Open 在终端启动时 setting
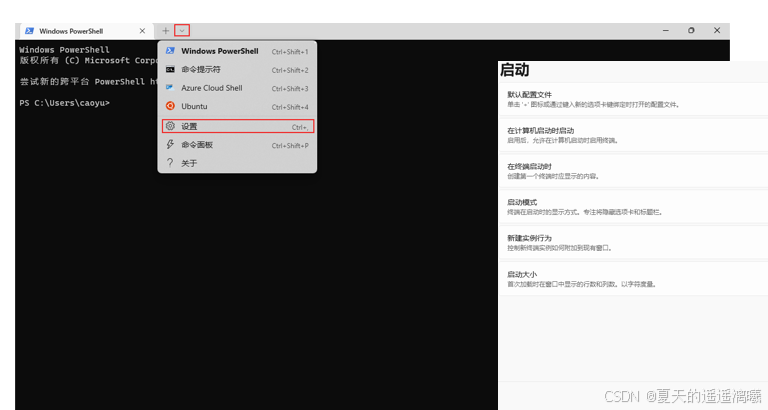This screenshot has width=768, height=410. tap(633, 171)
